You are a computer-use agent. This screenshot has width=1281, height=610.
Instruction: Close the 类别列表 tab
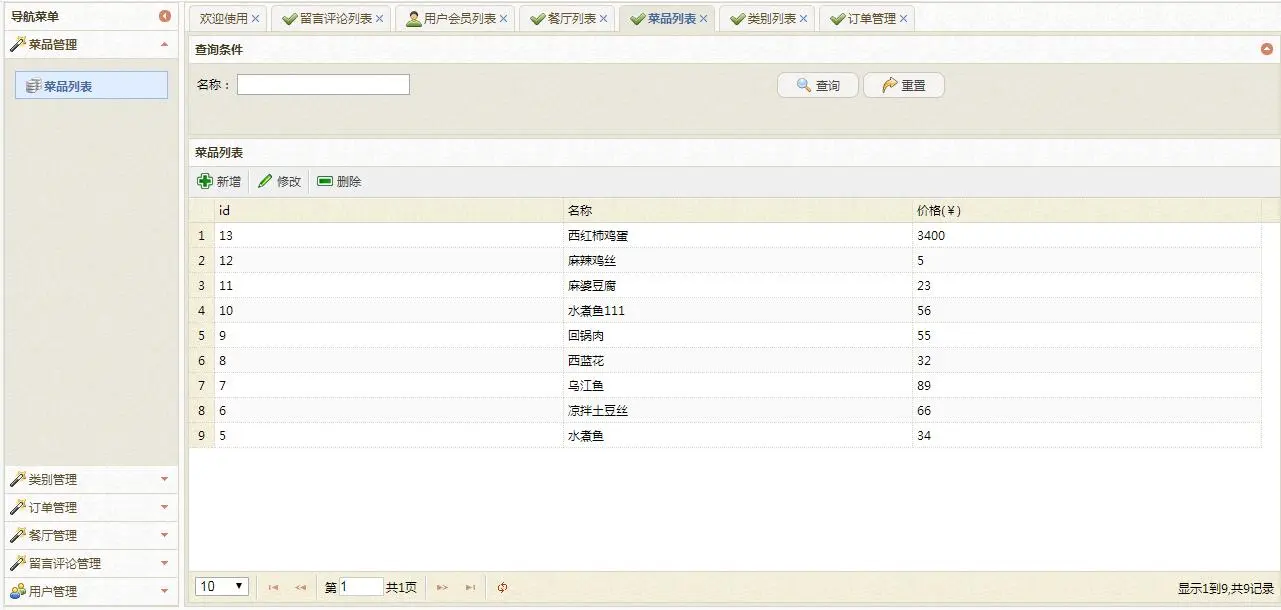pos(804,18)
